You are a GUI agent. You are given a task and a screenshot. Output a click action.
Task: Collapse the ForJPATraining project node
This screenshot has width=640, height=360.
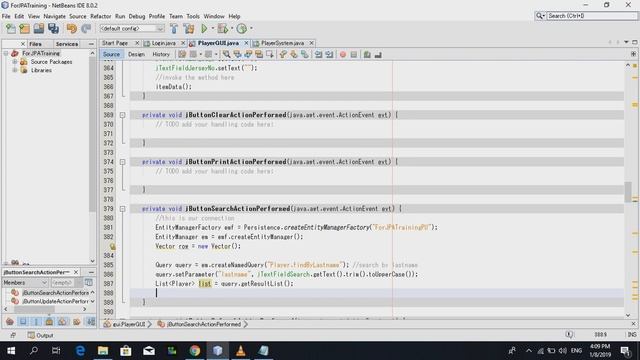(6, 53)
